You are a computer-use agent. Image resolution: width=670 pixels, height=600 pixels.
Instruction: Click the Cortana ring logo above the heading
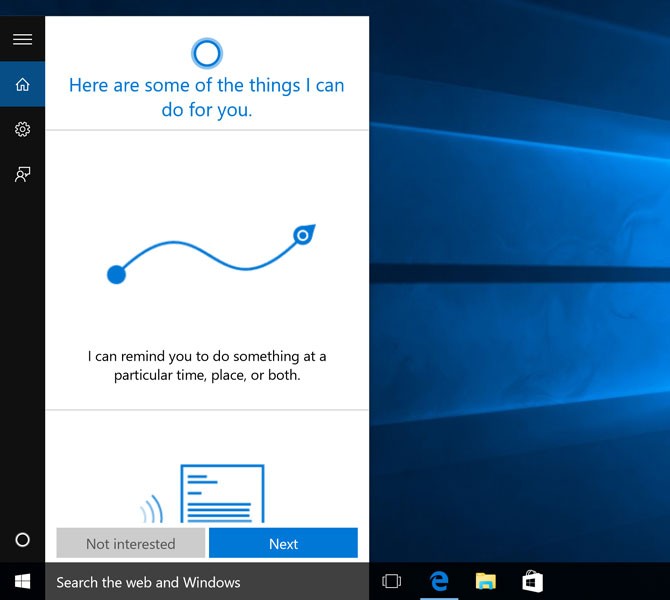point(207,53)
